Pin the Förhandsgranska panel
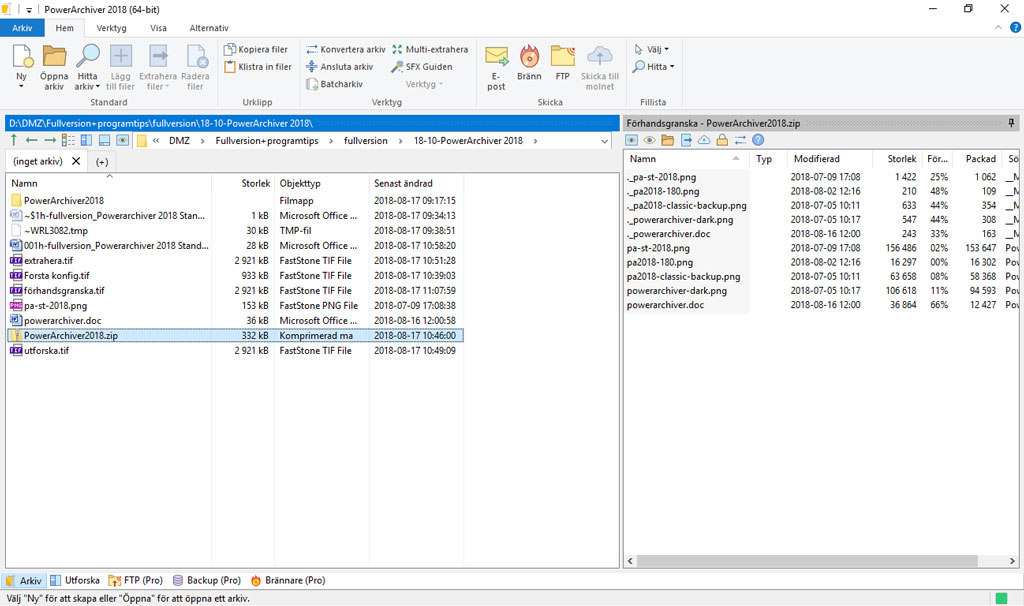The image size is (1024, 606). (x=1012, y=123)
